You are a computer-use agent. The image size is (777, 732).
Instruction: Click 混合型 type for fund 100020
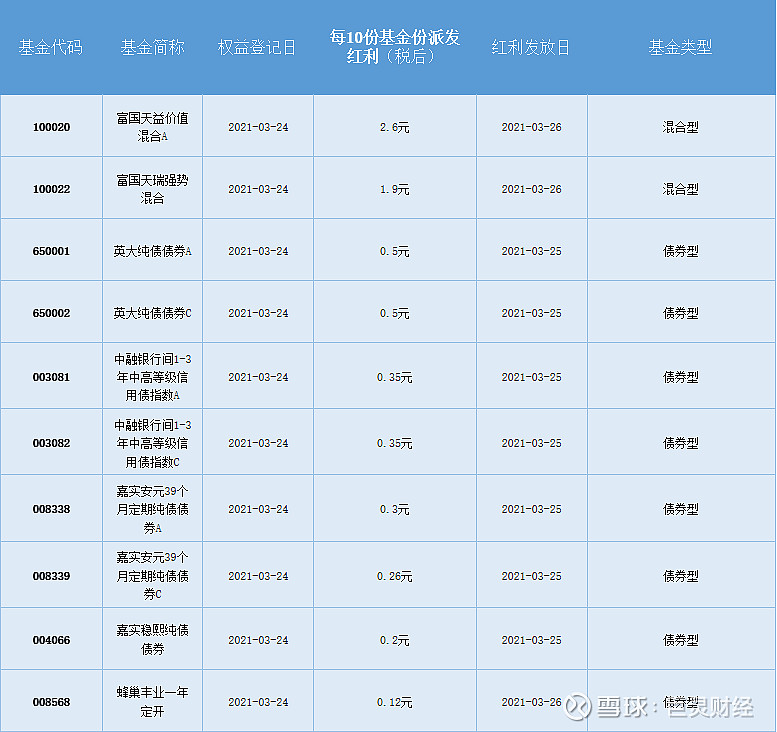click(680, 127)
